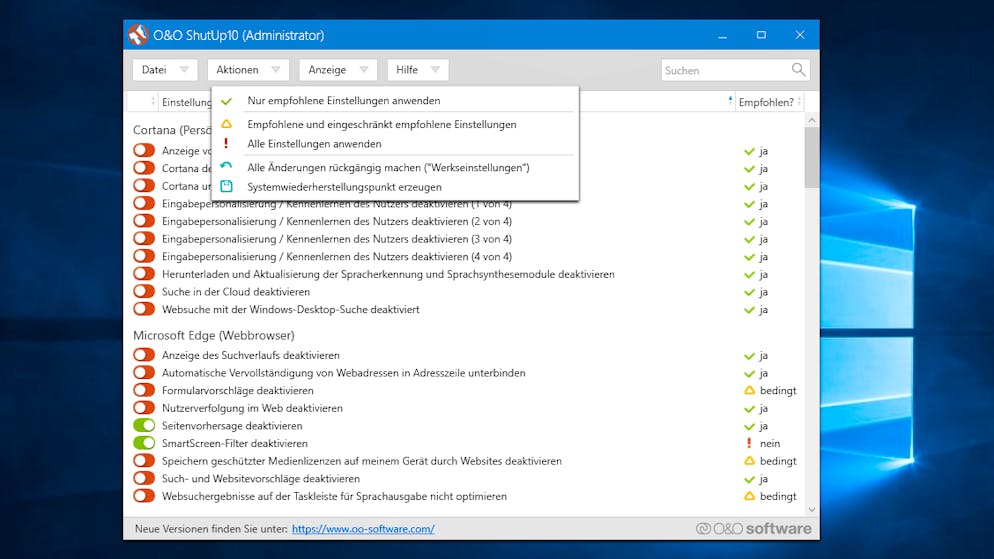Enable 'Nutzerverfolgung im Web deaktivieren' switch
This screenshot has width=994, height=559.
[144, 408]
